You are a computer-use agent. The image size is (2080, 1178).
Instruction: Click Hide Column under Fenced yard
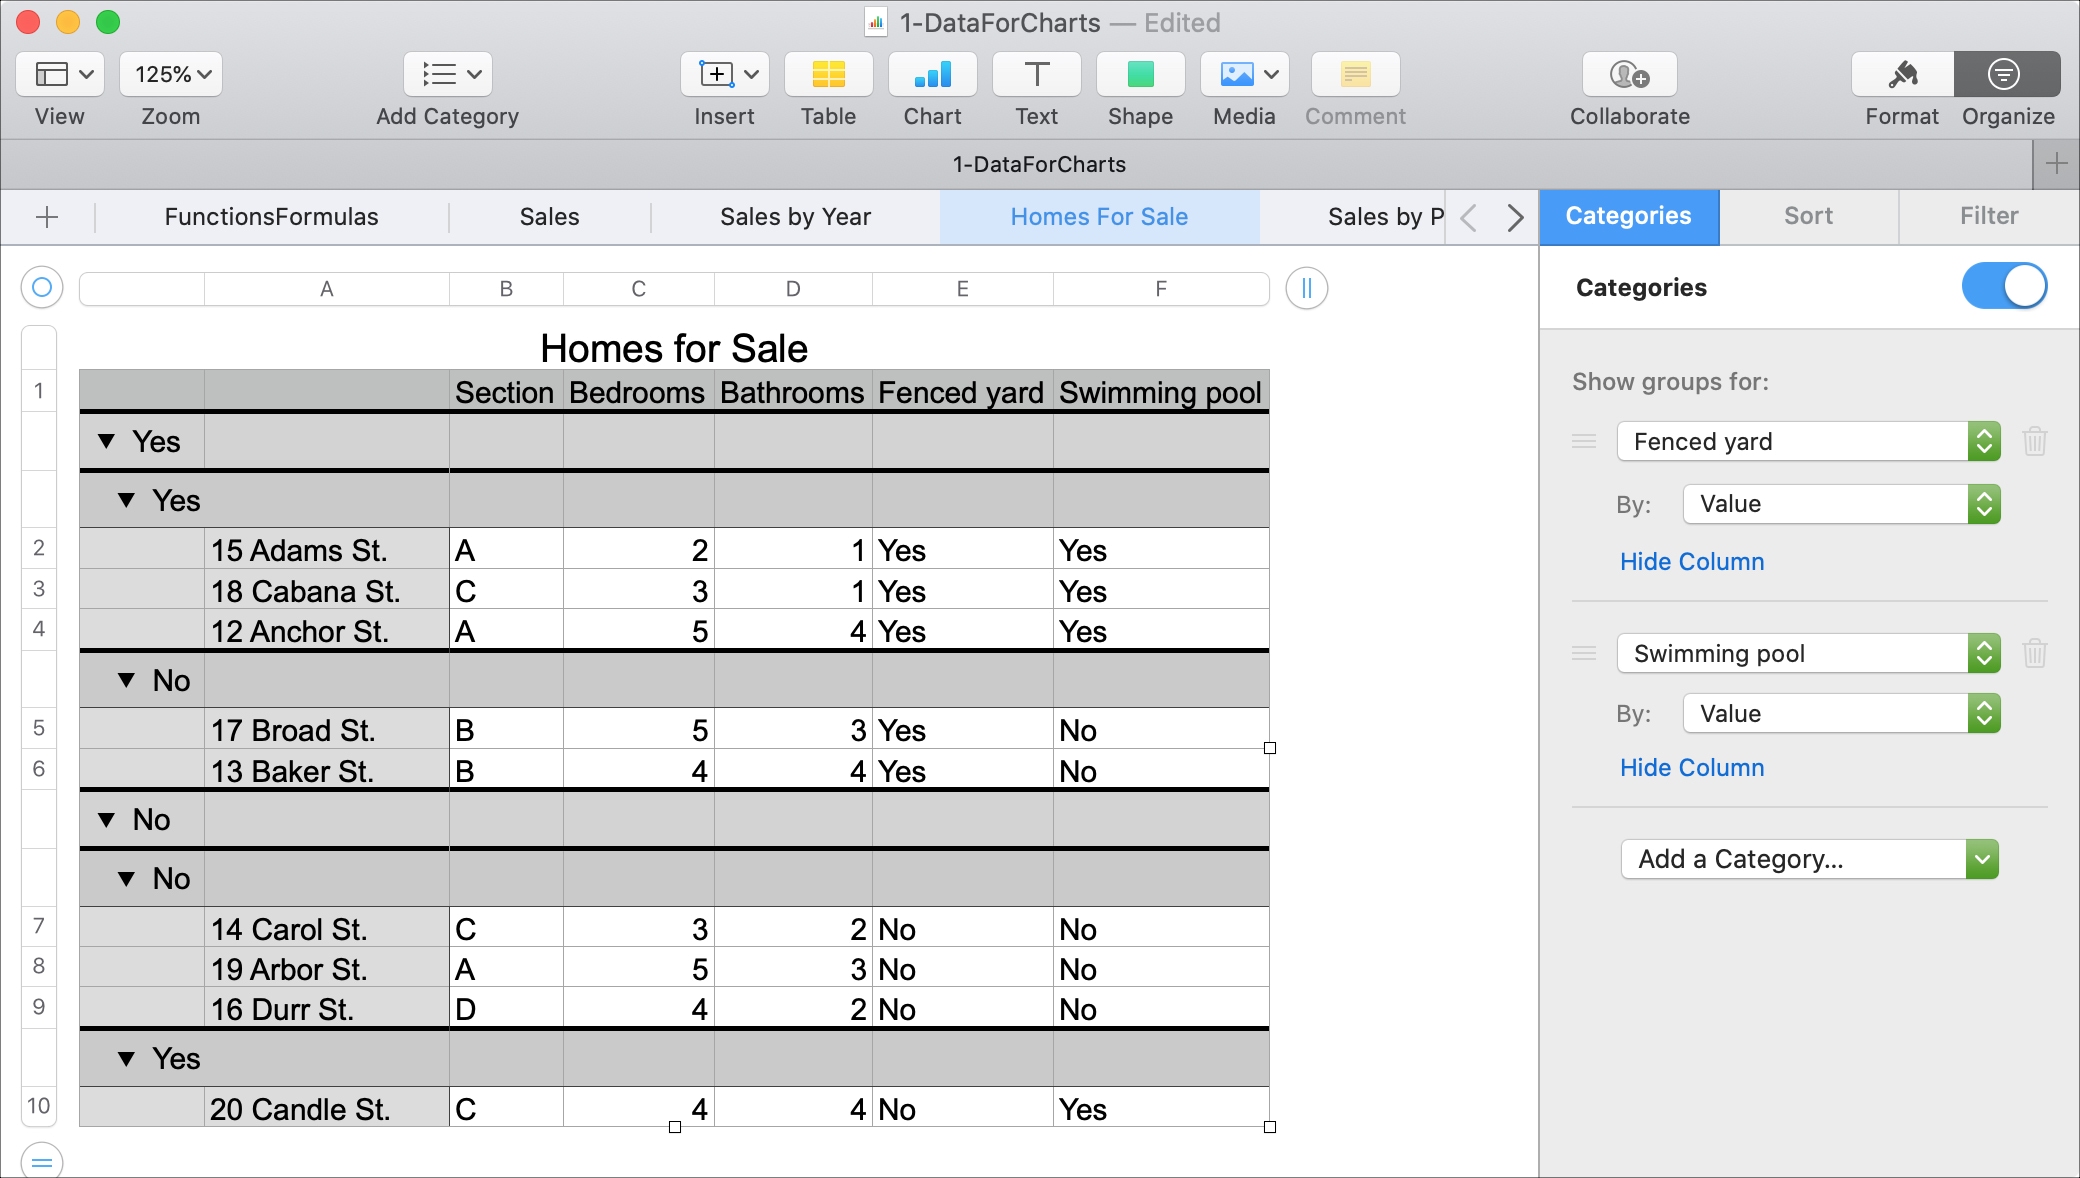1690,560
